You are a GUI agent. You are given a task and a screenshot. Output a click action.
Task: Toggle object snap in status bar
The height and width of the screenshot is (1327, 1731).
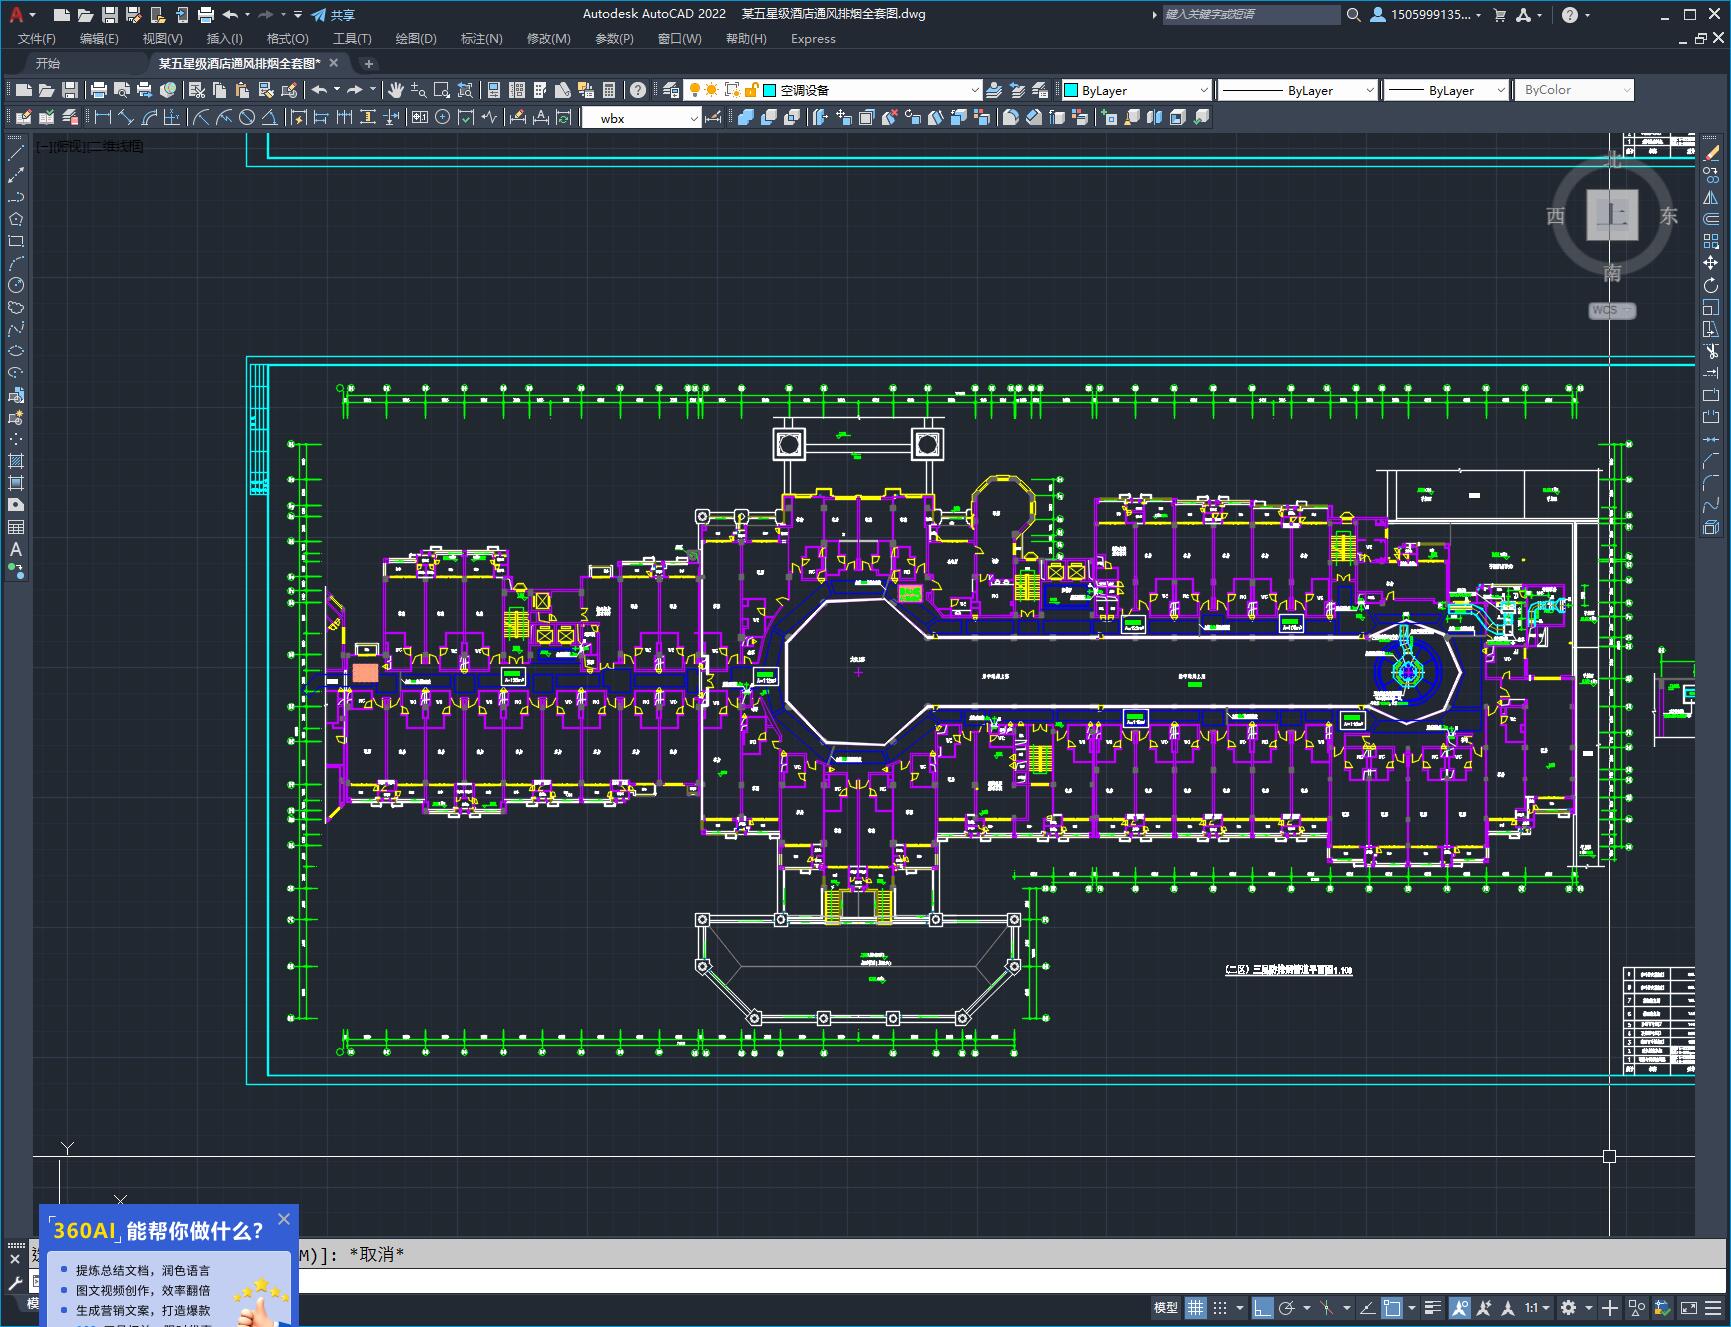[1392, 1307]
